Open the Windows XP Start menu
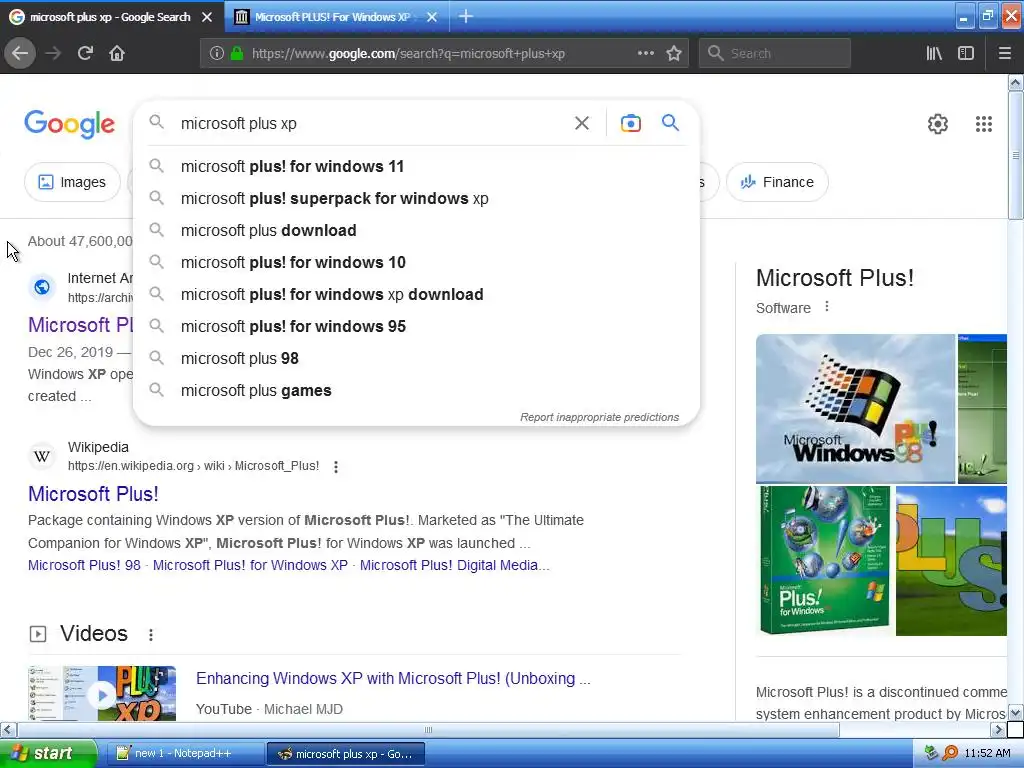Screen dimensions: 1024x768 click(x=48, y=753)
